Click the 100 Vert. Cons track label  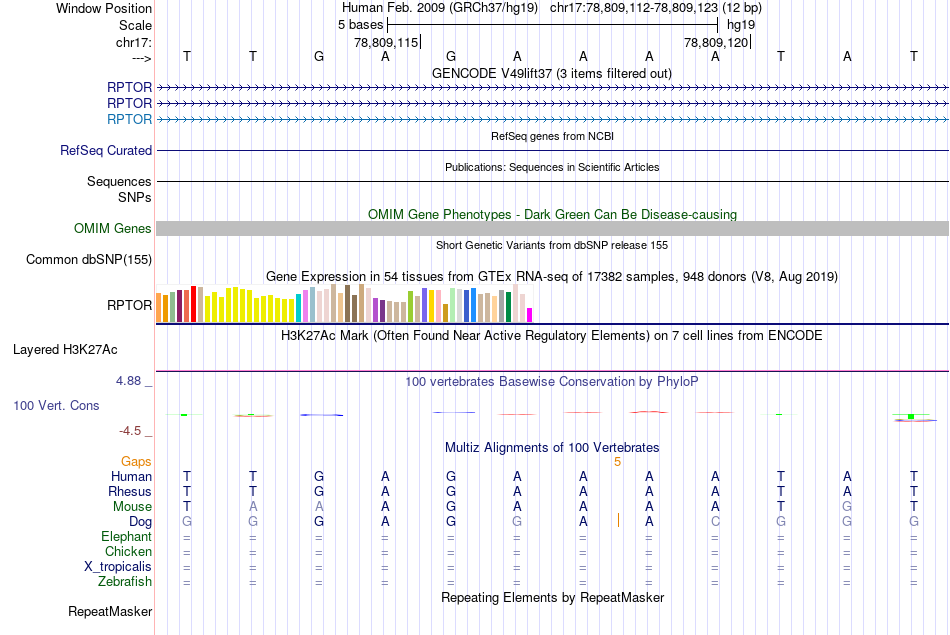pos(56,405)
